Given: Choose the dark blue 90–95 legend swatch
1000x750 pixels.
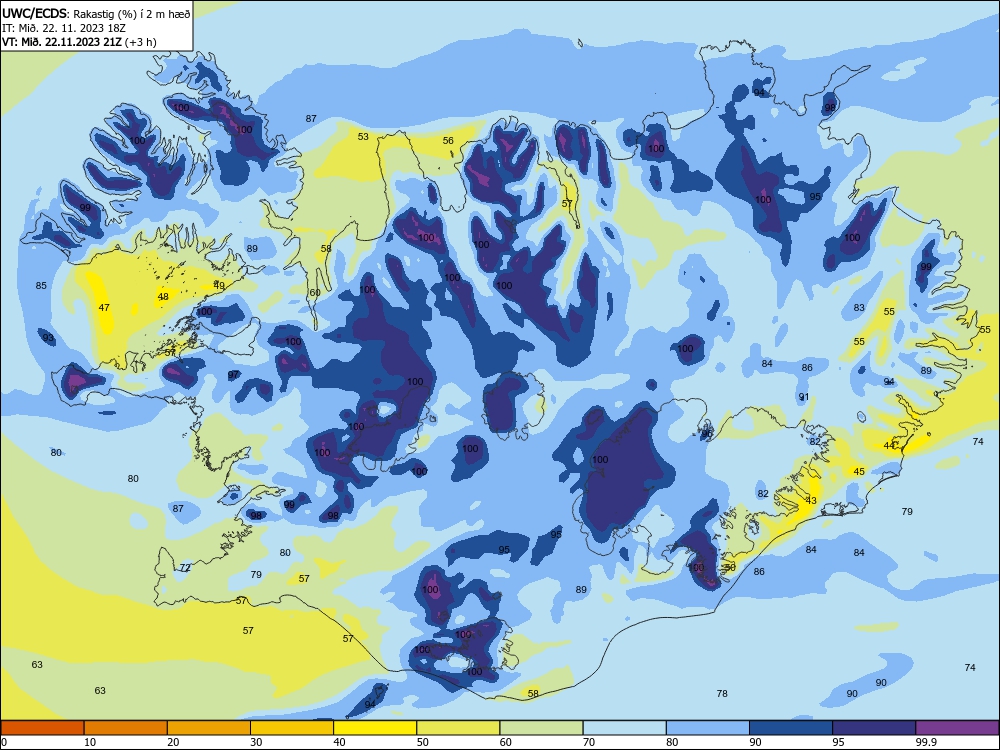Looking at the screenshot, I should (791, 728).
